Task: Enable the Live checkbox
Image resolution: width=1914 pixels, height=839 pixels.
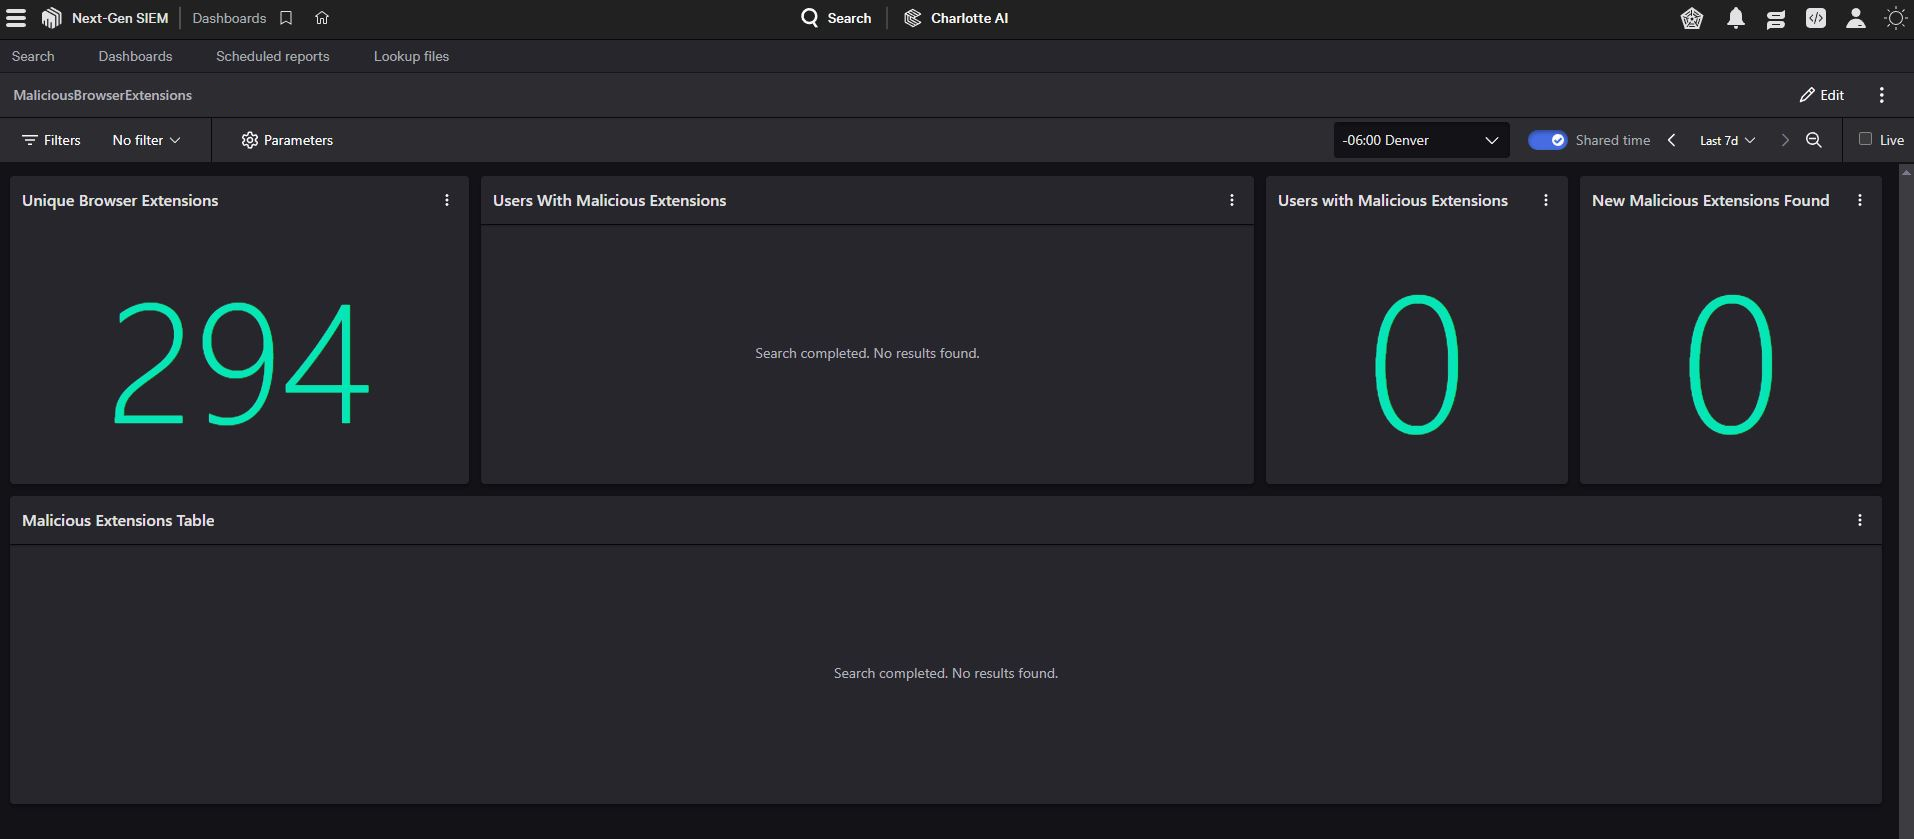Action: pos(1865,139)
